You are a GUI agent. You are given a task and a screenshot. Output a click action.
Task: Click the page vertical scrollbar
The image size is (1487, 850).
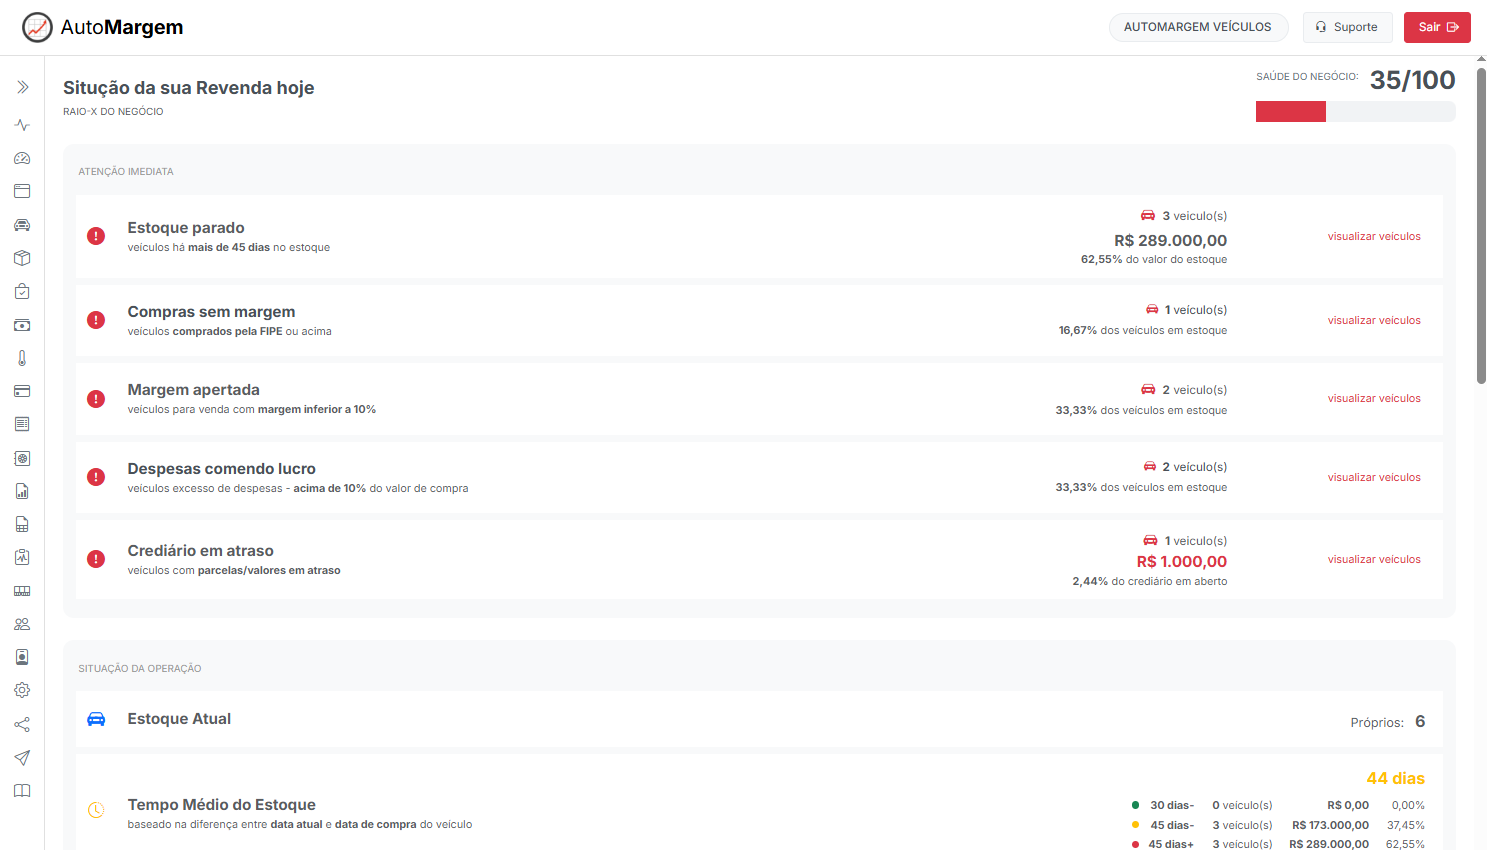point(1481,226)
